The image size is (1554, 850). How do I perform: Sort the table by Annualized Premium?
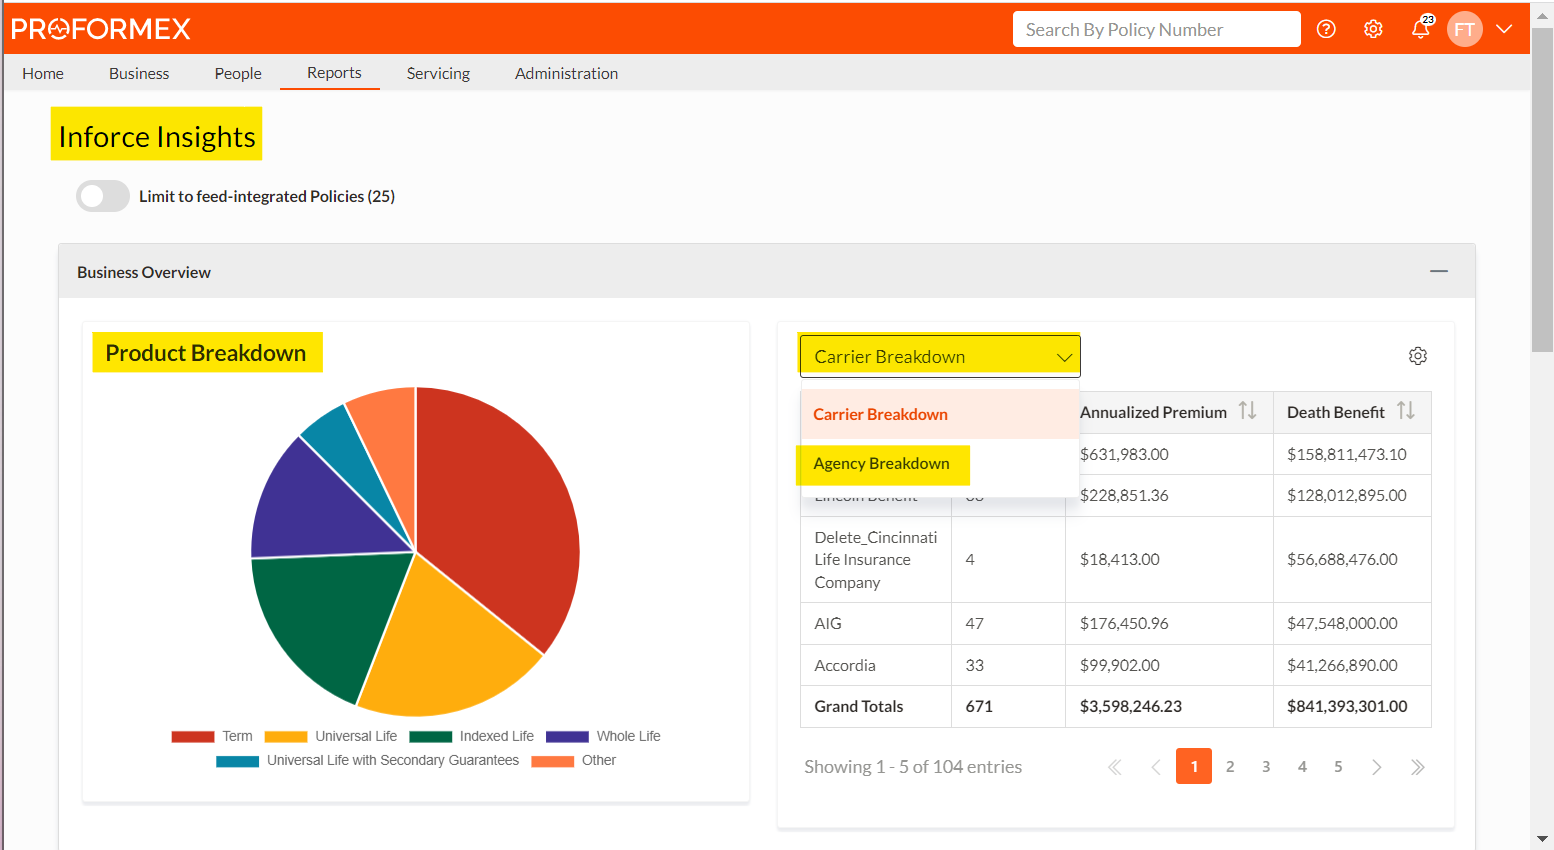1248,410
